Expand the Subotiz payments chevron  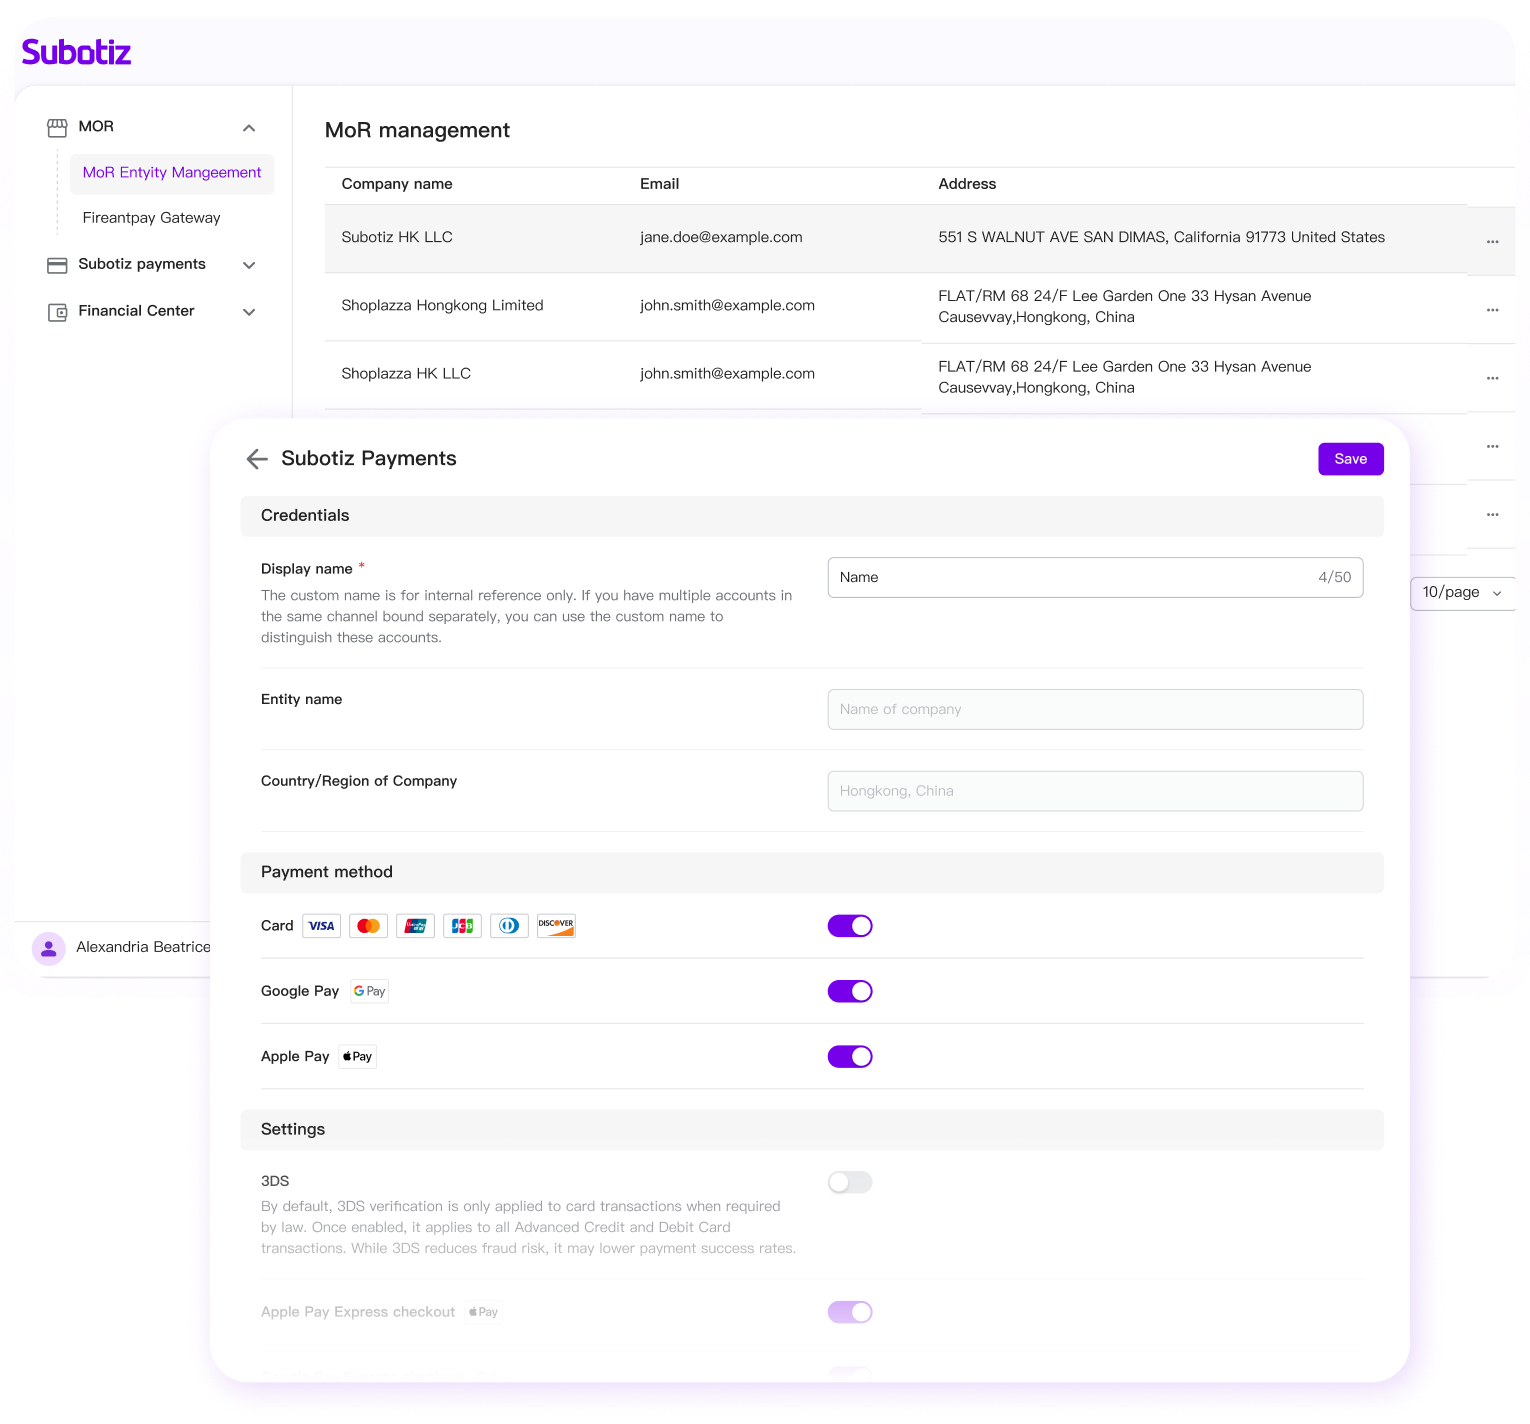click(249, 265)
